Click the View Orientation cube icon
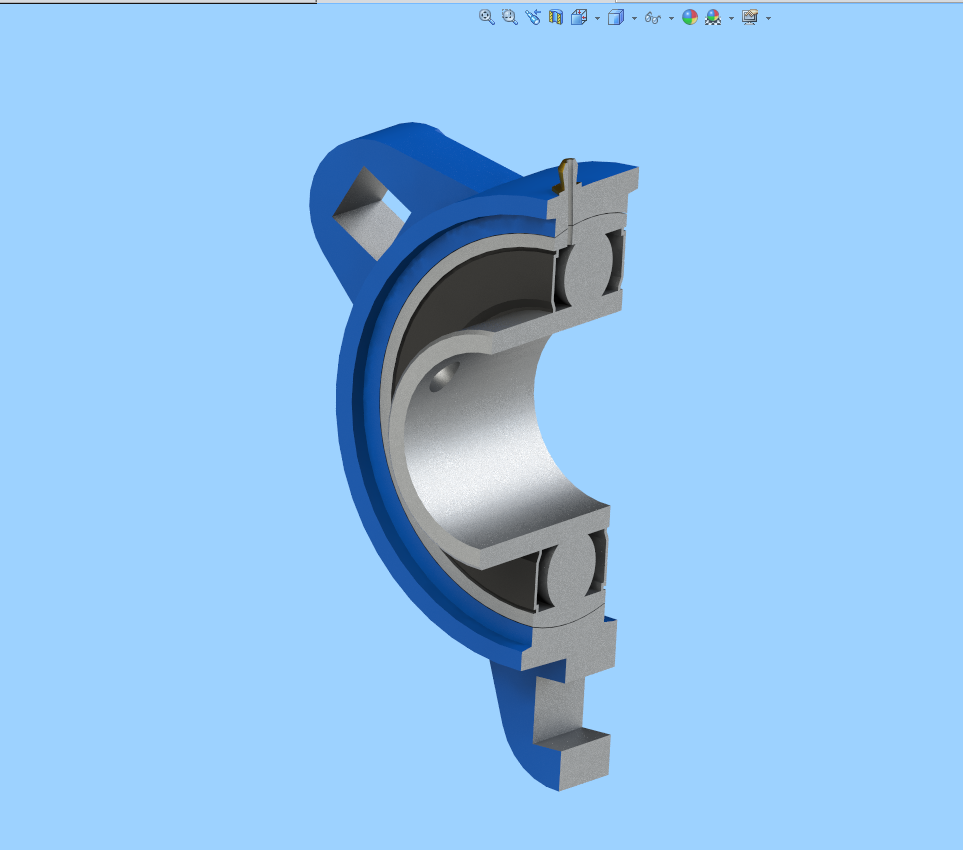The image size is (963, 850). (x=579, y=17)
